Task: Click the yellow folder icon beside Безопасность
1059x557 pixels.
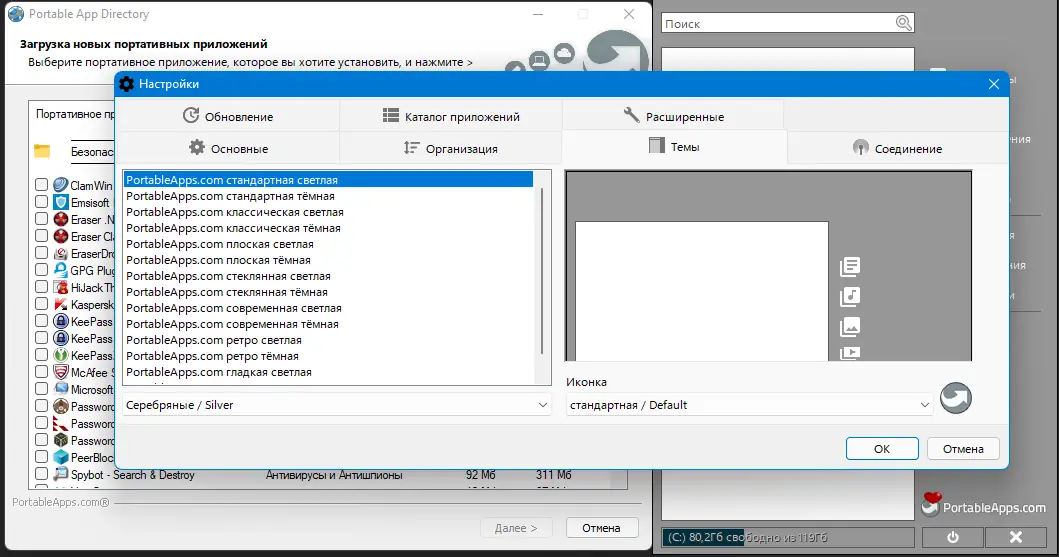Action: tap(42, 151)
